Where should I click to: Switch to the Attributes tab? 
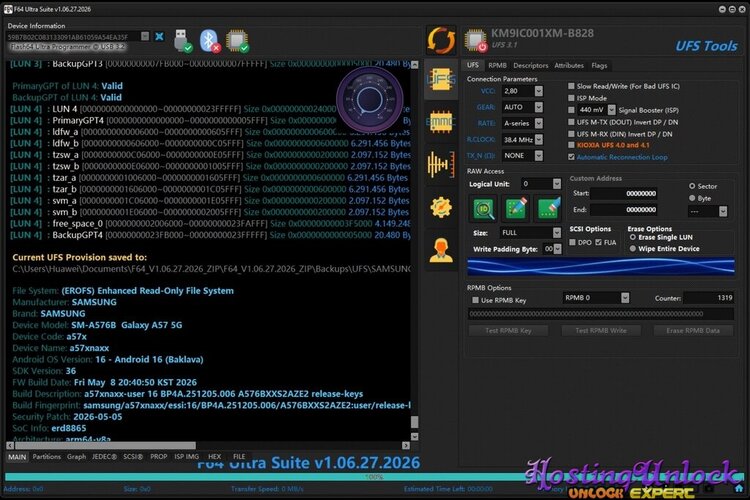click(569, 66)
